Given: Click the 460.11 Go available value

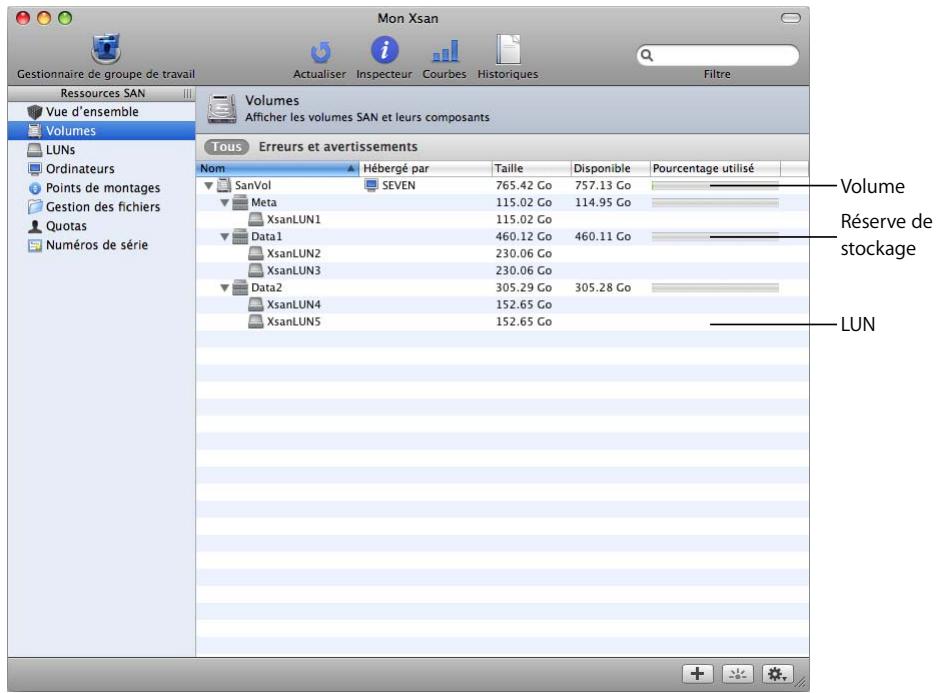Looking at the screenshot, I should point(602,237).
